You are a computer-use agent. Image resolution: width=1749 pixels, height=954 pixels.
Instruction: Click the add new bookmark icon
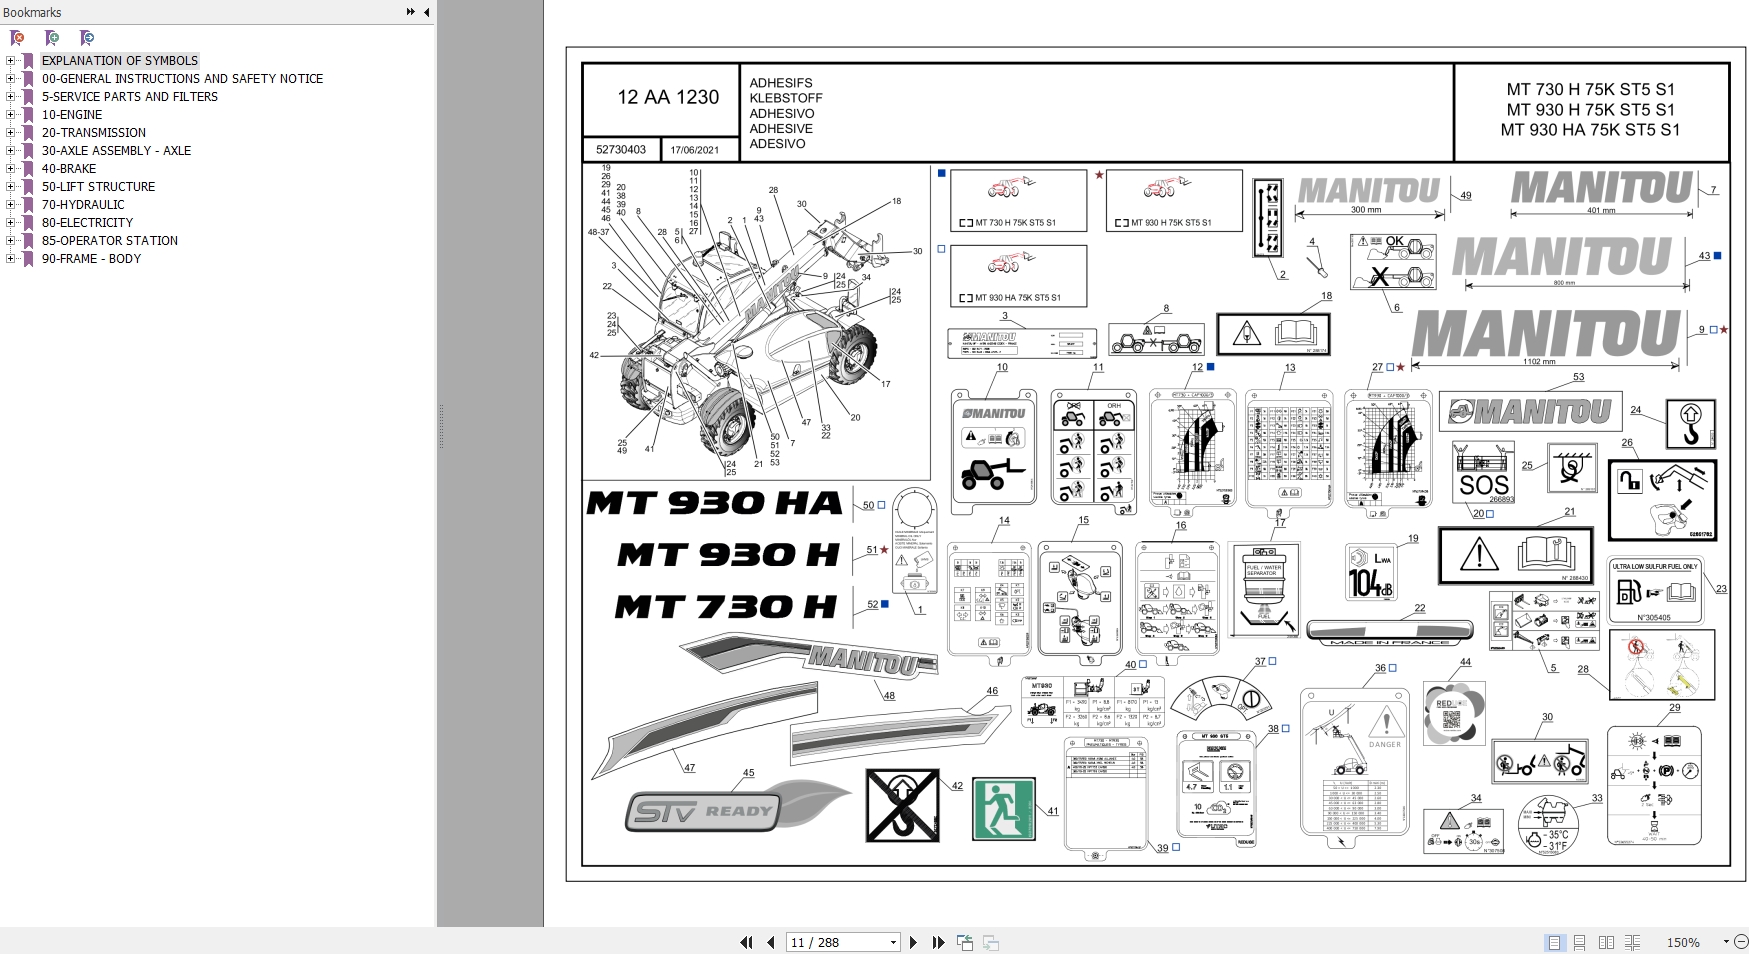point(52,38)
